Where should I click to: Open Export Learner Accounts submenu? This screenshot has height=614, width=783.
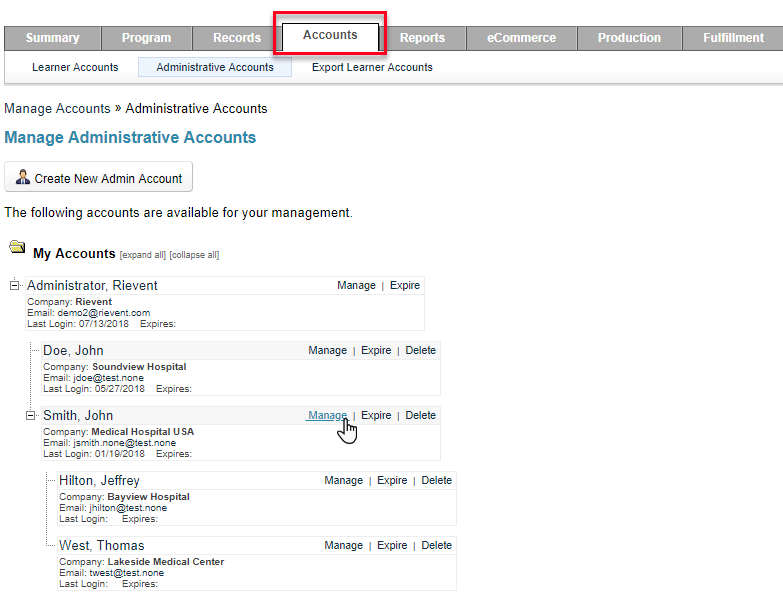click(372, 67)
